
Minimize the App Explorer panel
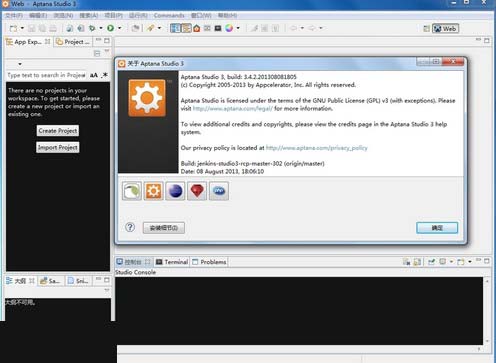coord(98,40)
